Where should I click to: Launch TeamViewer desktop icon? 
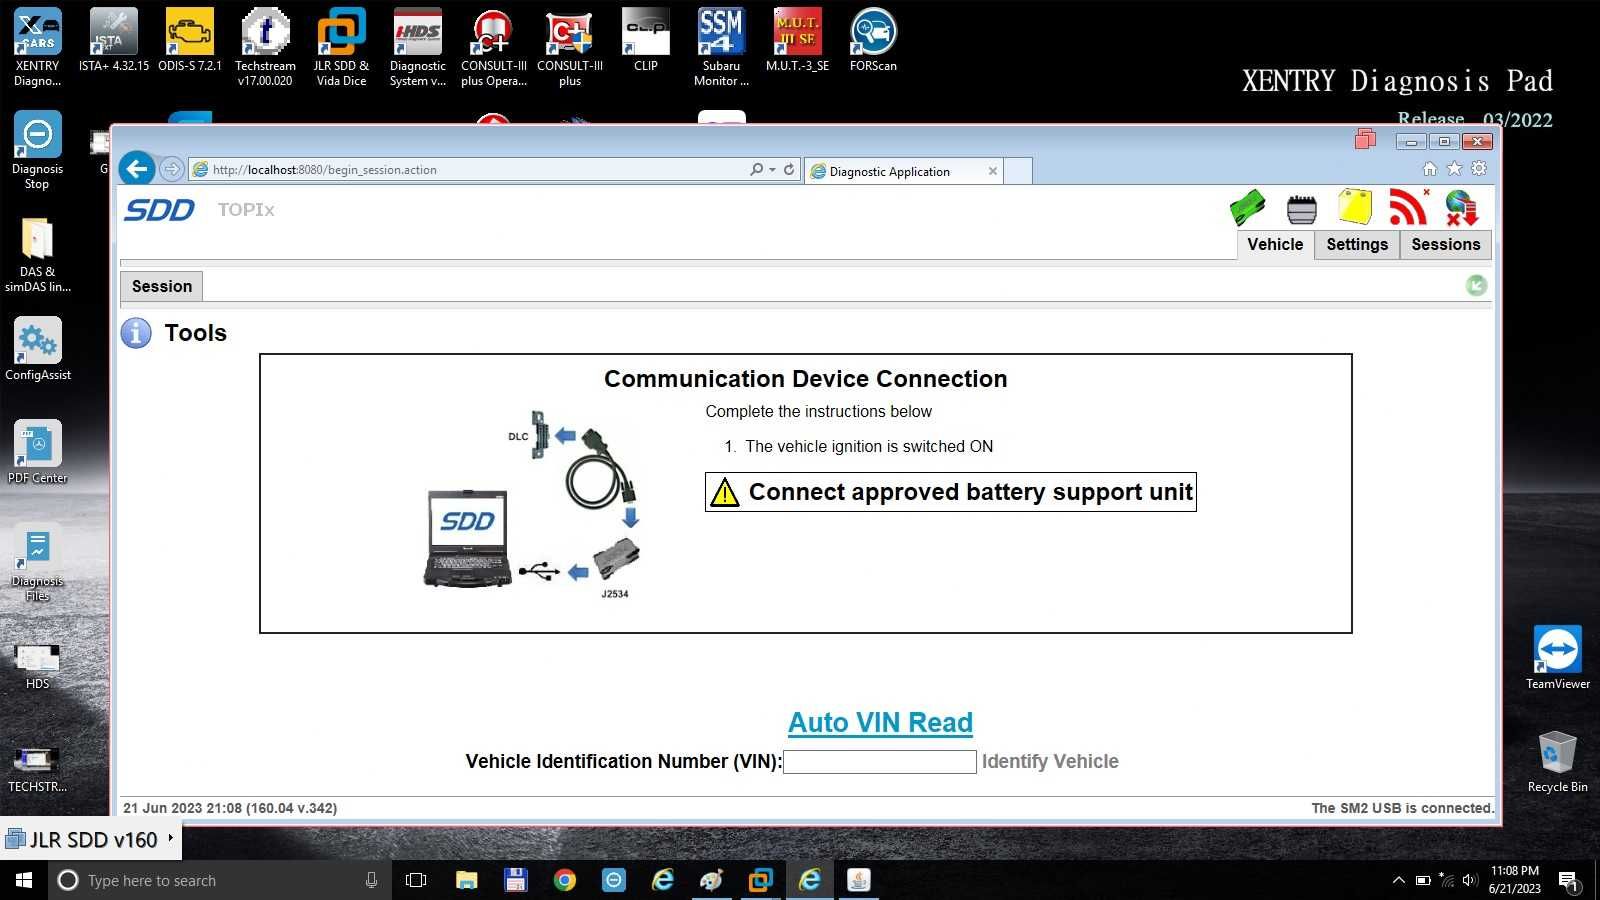pos(1557,657)
